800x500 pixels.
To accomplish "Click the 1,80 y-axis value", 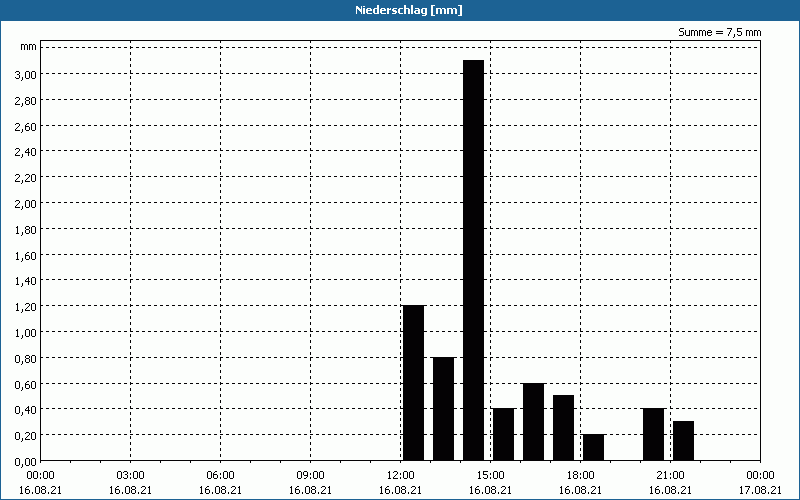I will click(x=26, y=230).
